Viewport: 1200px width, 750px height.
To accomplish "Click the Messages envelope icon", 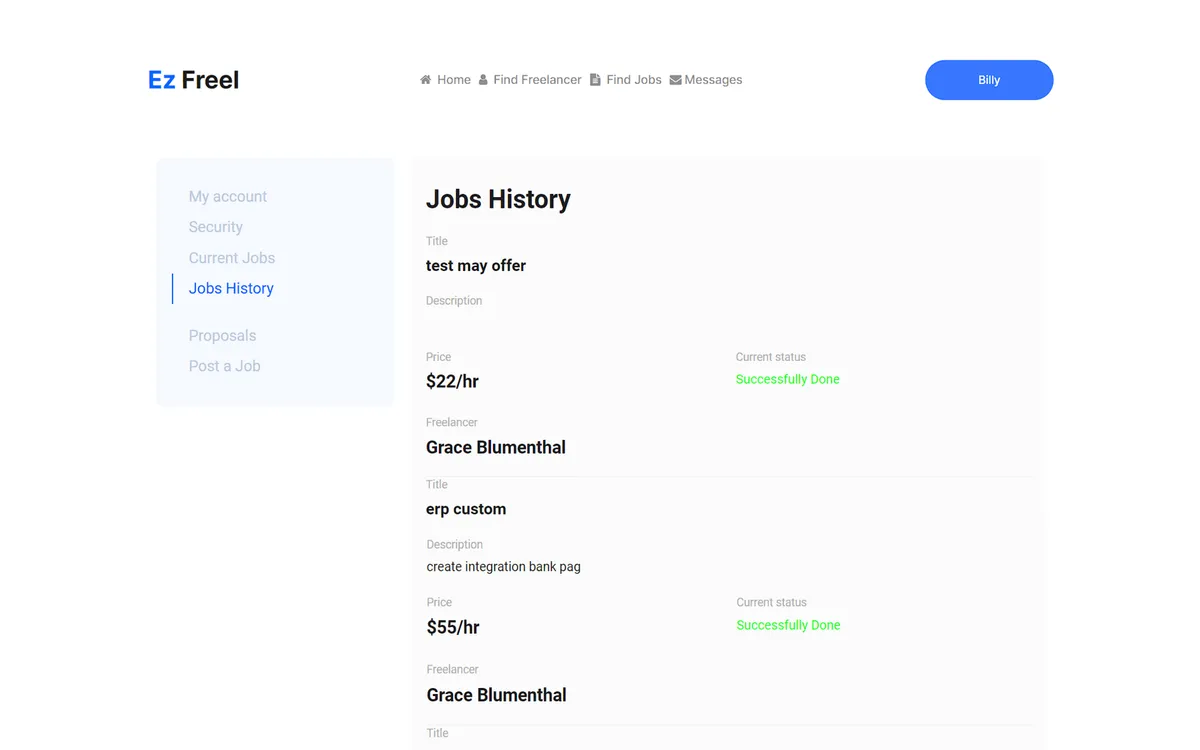I will click(675, 80).
